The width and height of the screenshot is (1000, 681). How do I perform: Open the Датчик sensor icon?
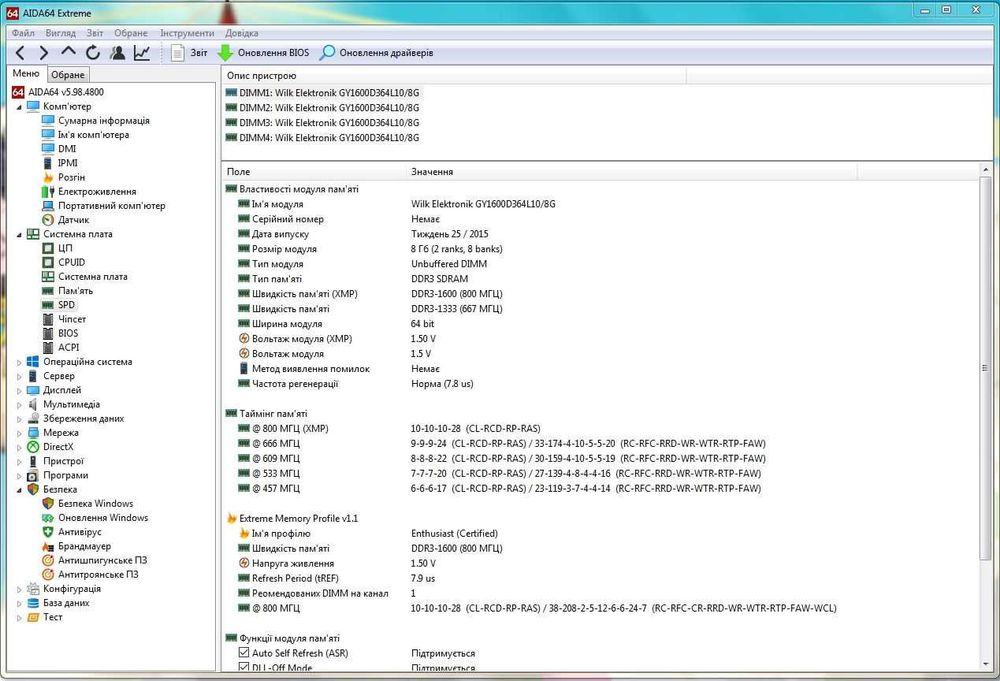pos(48,220)
